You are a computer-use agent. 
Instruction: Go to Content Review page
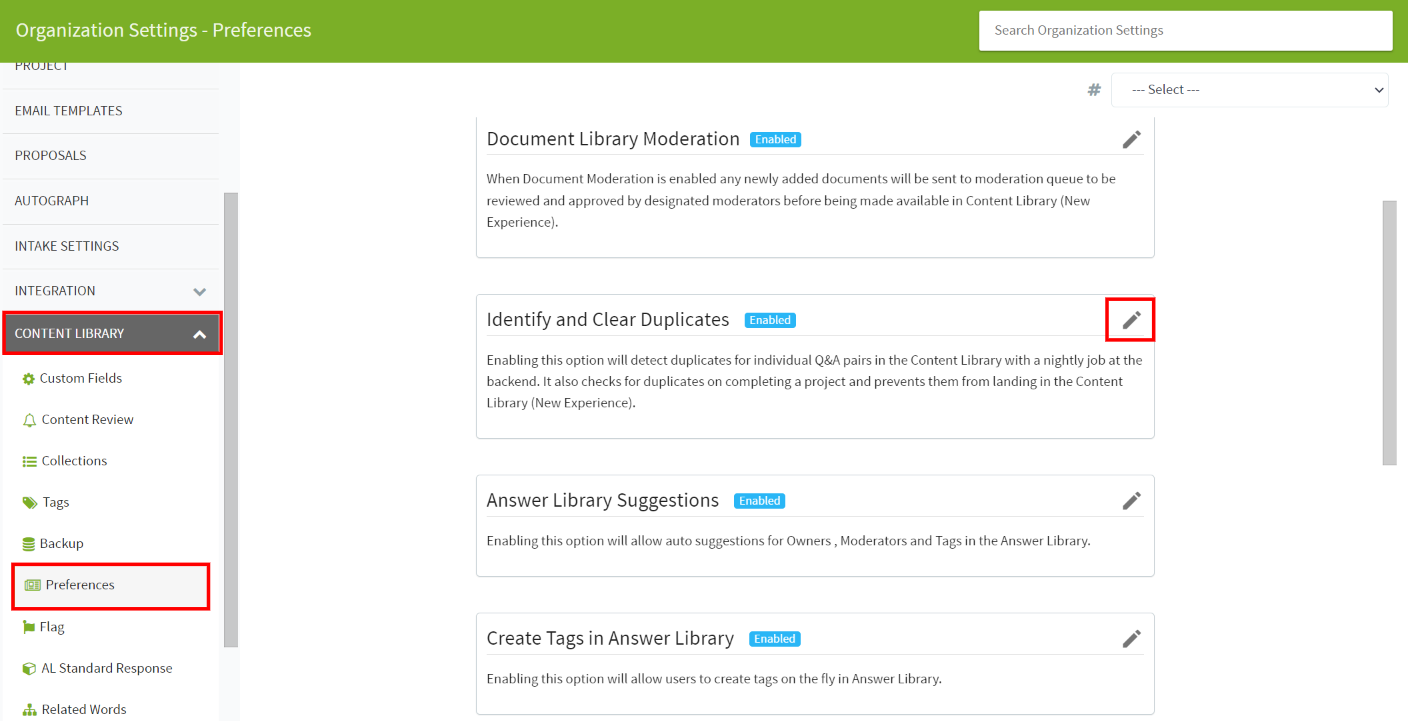point(88,420)
